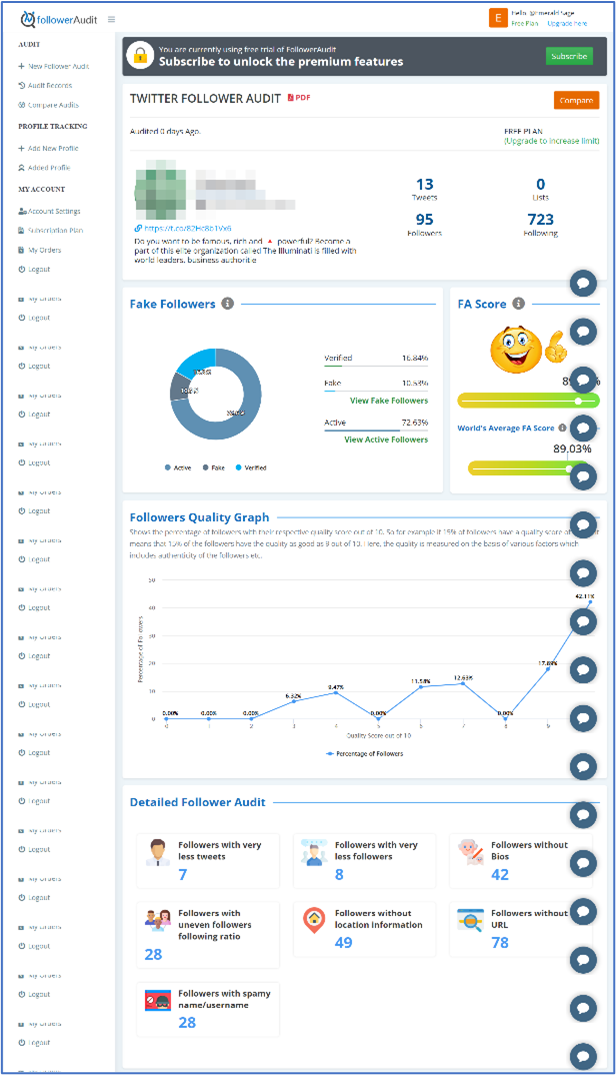Click the blurred profile picture thumbnail

[161, 191]
